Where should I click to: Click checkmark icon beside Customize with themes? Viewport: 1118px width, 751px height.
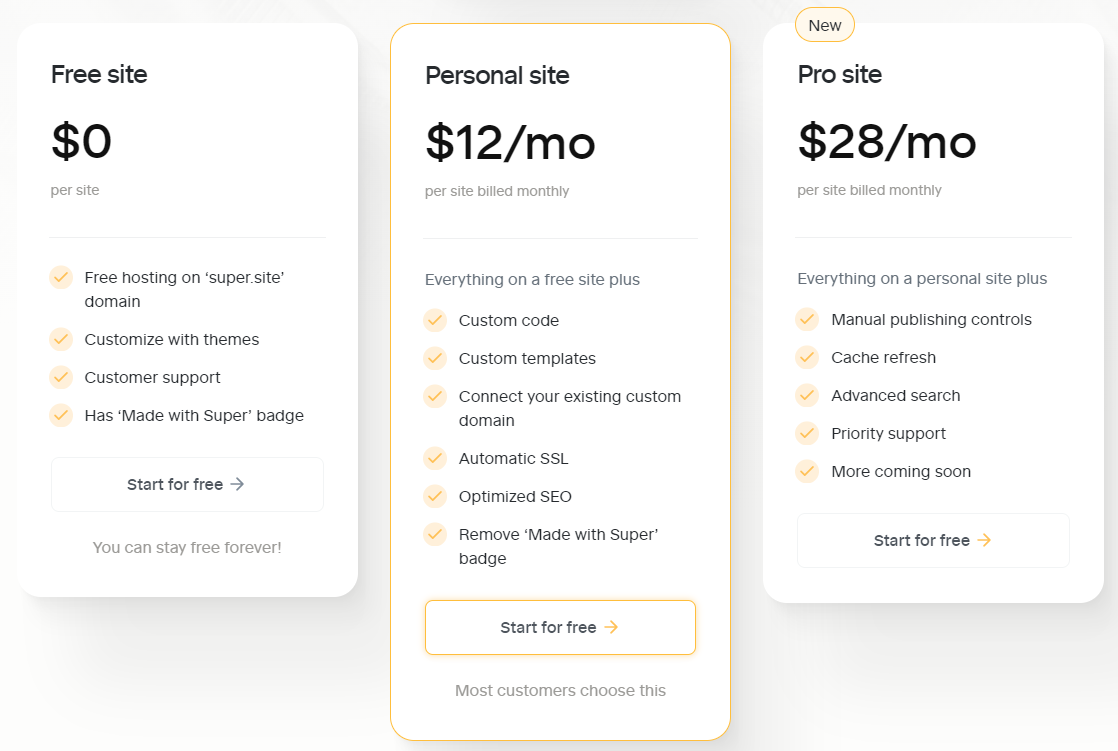61,339
